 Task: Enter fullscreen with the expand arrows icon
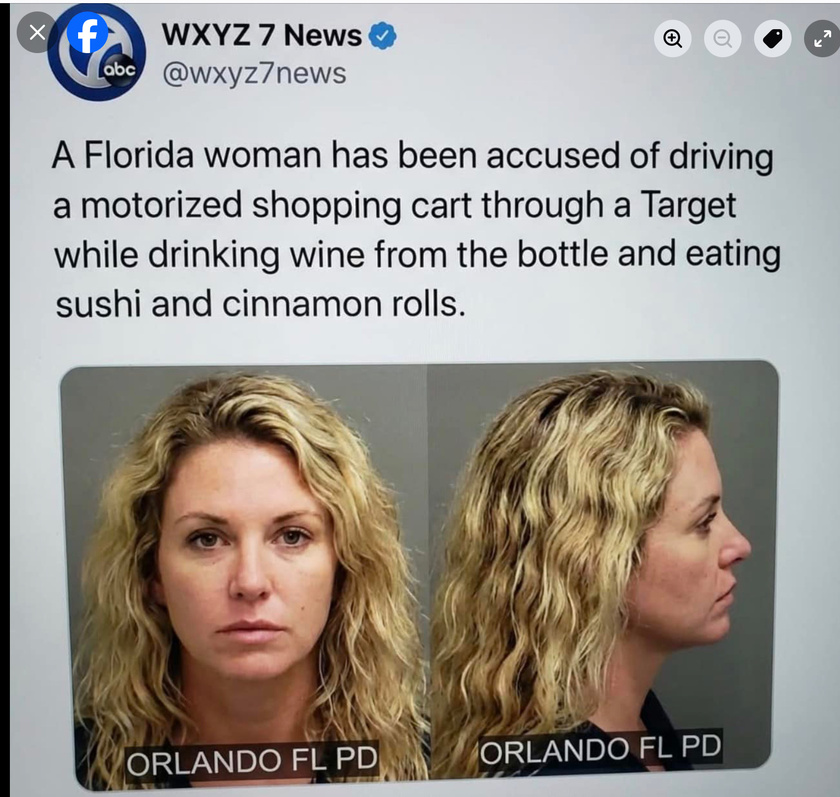point(822,39)
